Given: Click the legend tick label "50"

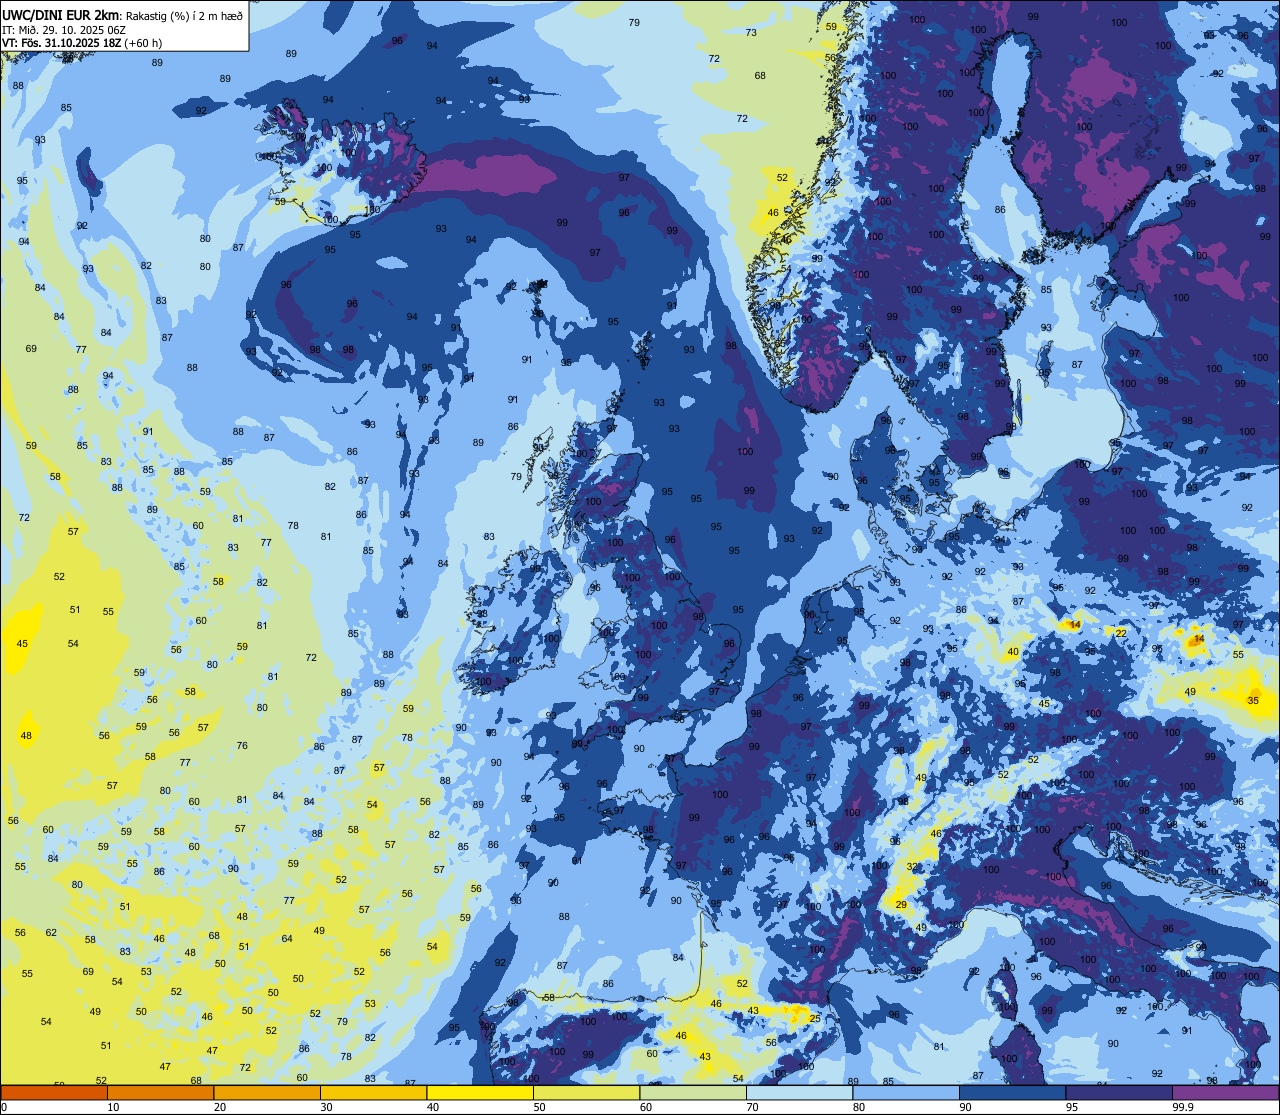Looking at the screenshot, I should (539, 1107).
